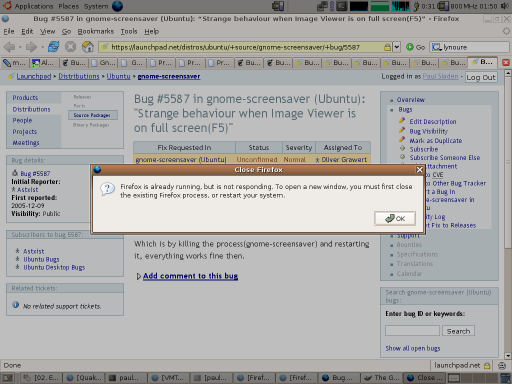The height and width of the screenshot is (384, 512).
Task: Open the Tools menu
Action: tap(129, 31)
